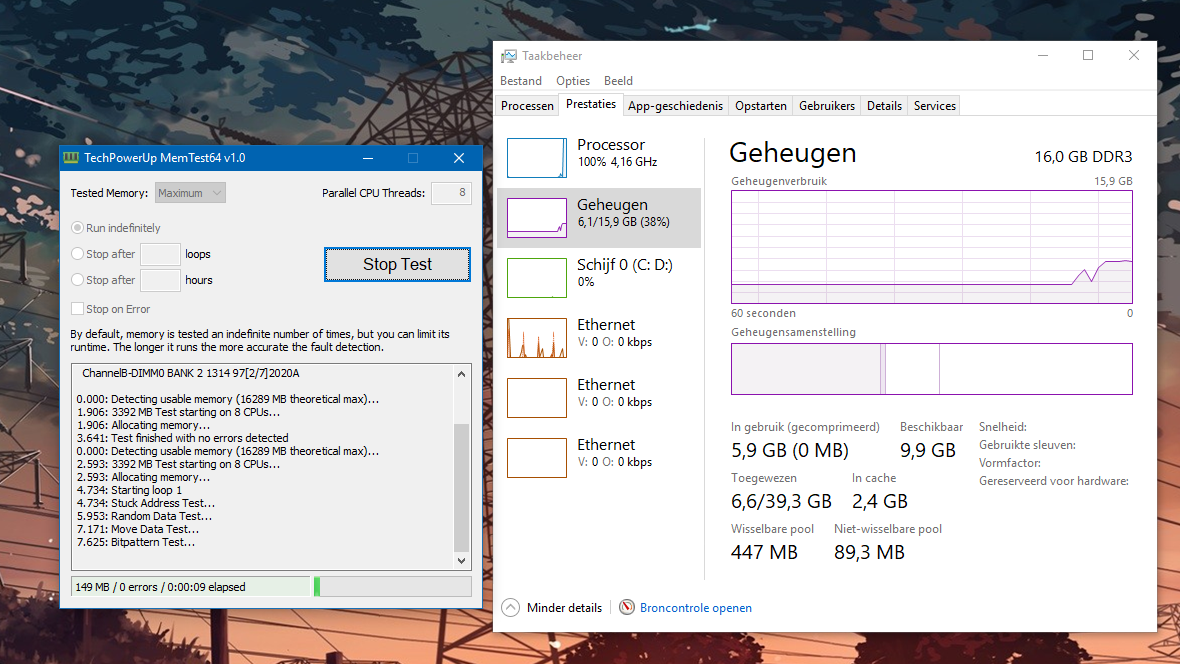Minimize the Taakbeheer window
The width and height of the screenshot is (1180, 664).
1043,56
